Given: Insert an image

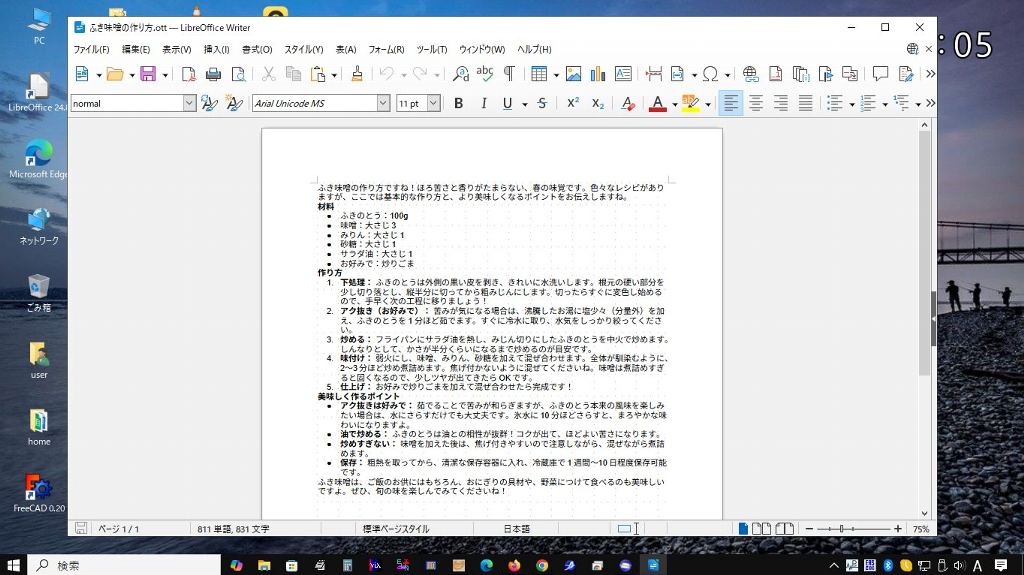Looking at the screenshot, I should (x=573, y=74).
